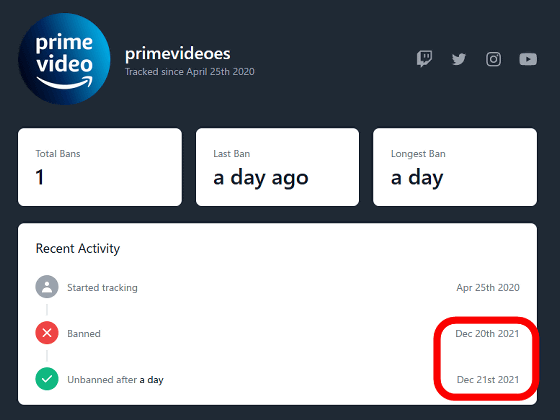The height and width of the screenshot is (420, 560).
Task: Click the Total Bans card
Action: pos(100,167)
